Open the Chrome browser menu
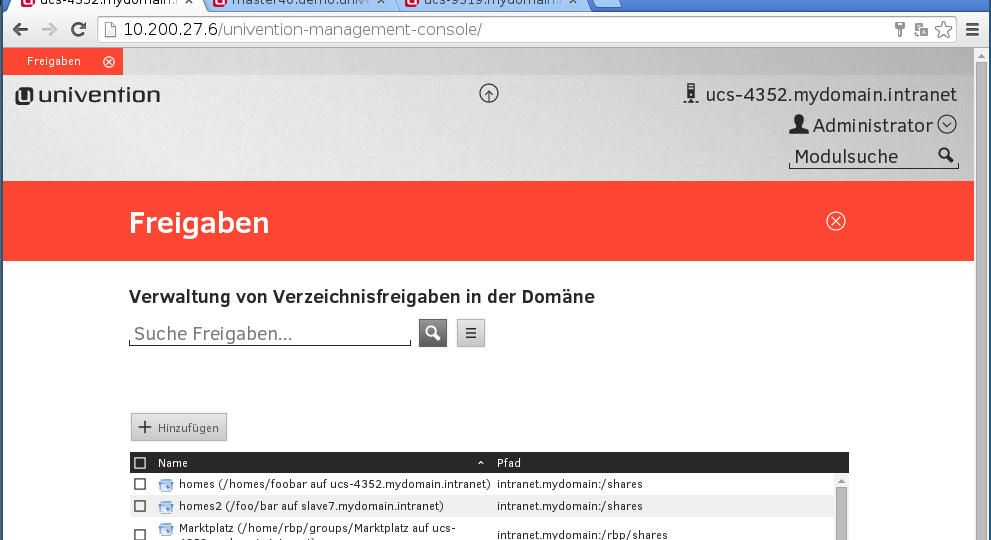 972,29
